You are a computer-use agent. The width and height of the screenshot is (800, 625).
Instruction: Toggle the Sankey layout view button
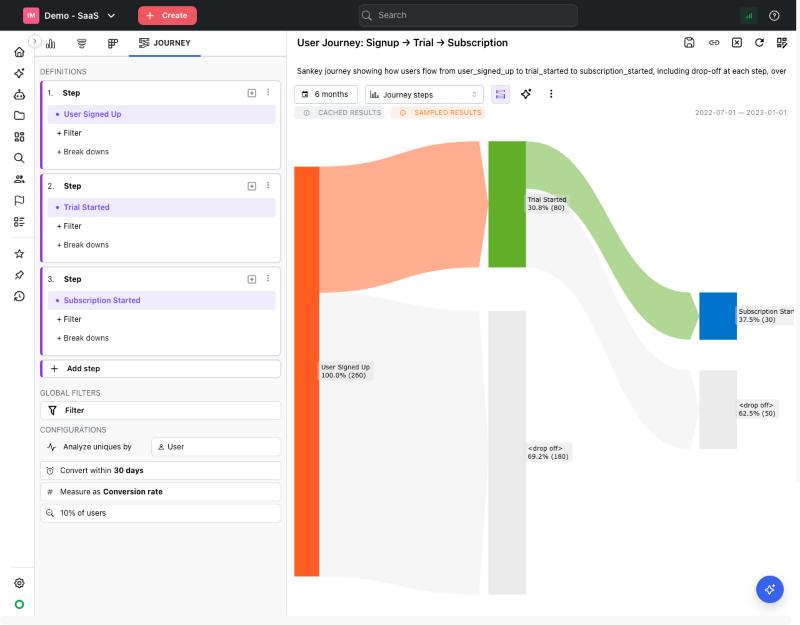click(500, 94)
